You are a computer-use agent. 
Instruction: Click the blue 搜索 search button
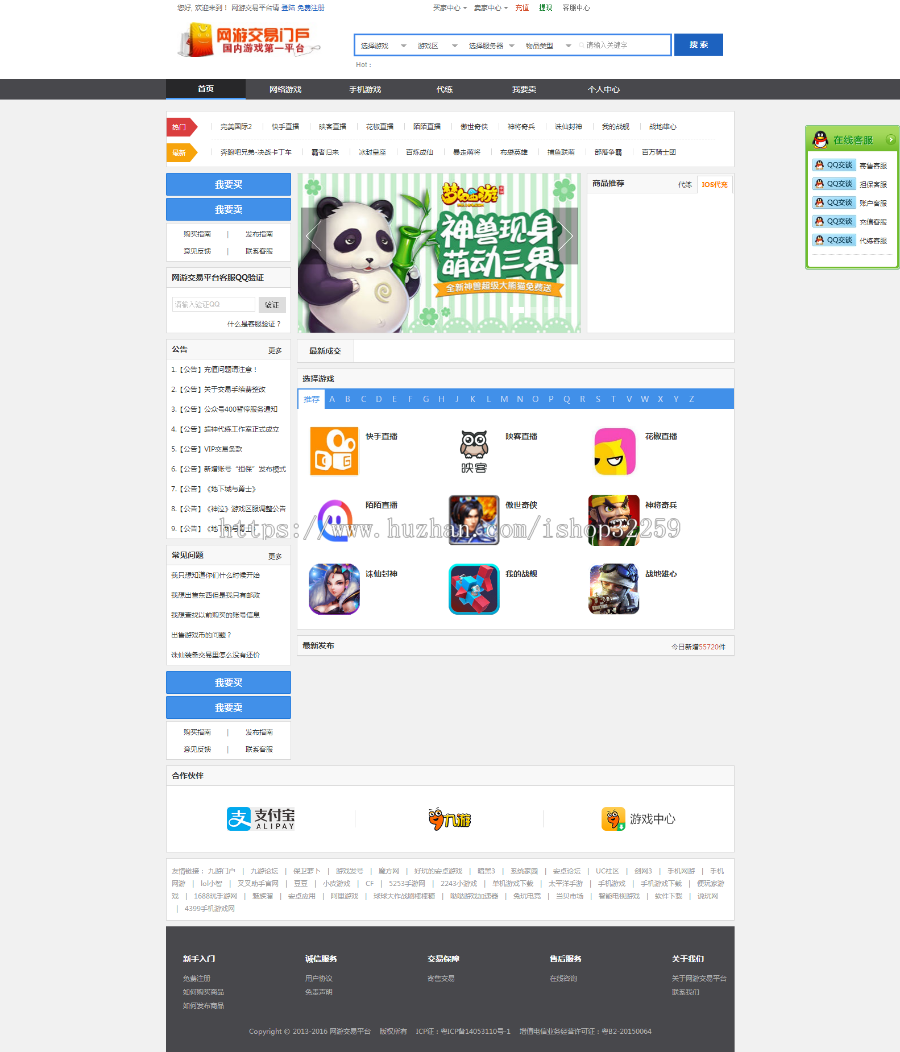tap(697, 44)
